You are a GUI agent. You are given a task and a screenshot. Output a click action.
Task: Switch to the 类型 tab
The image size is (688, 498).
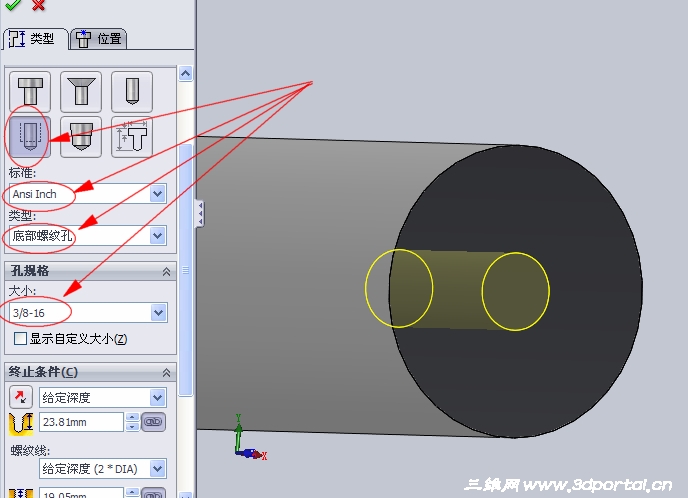pos(34,39)
